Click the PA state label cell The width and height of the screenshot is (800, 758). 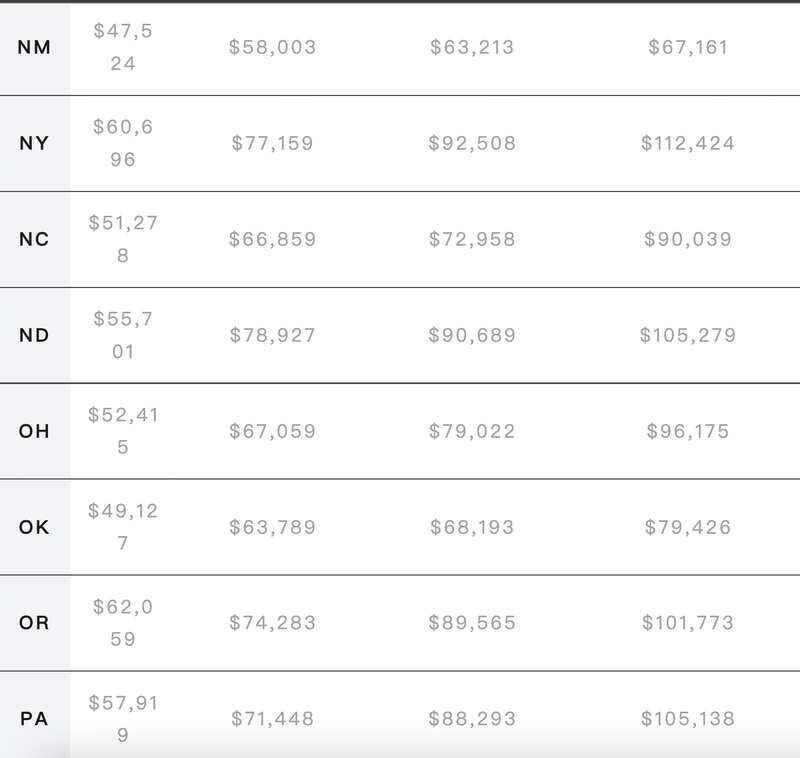point(34,719)
